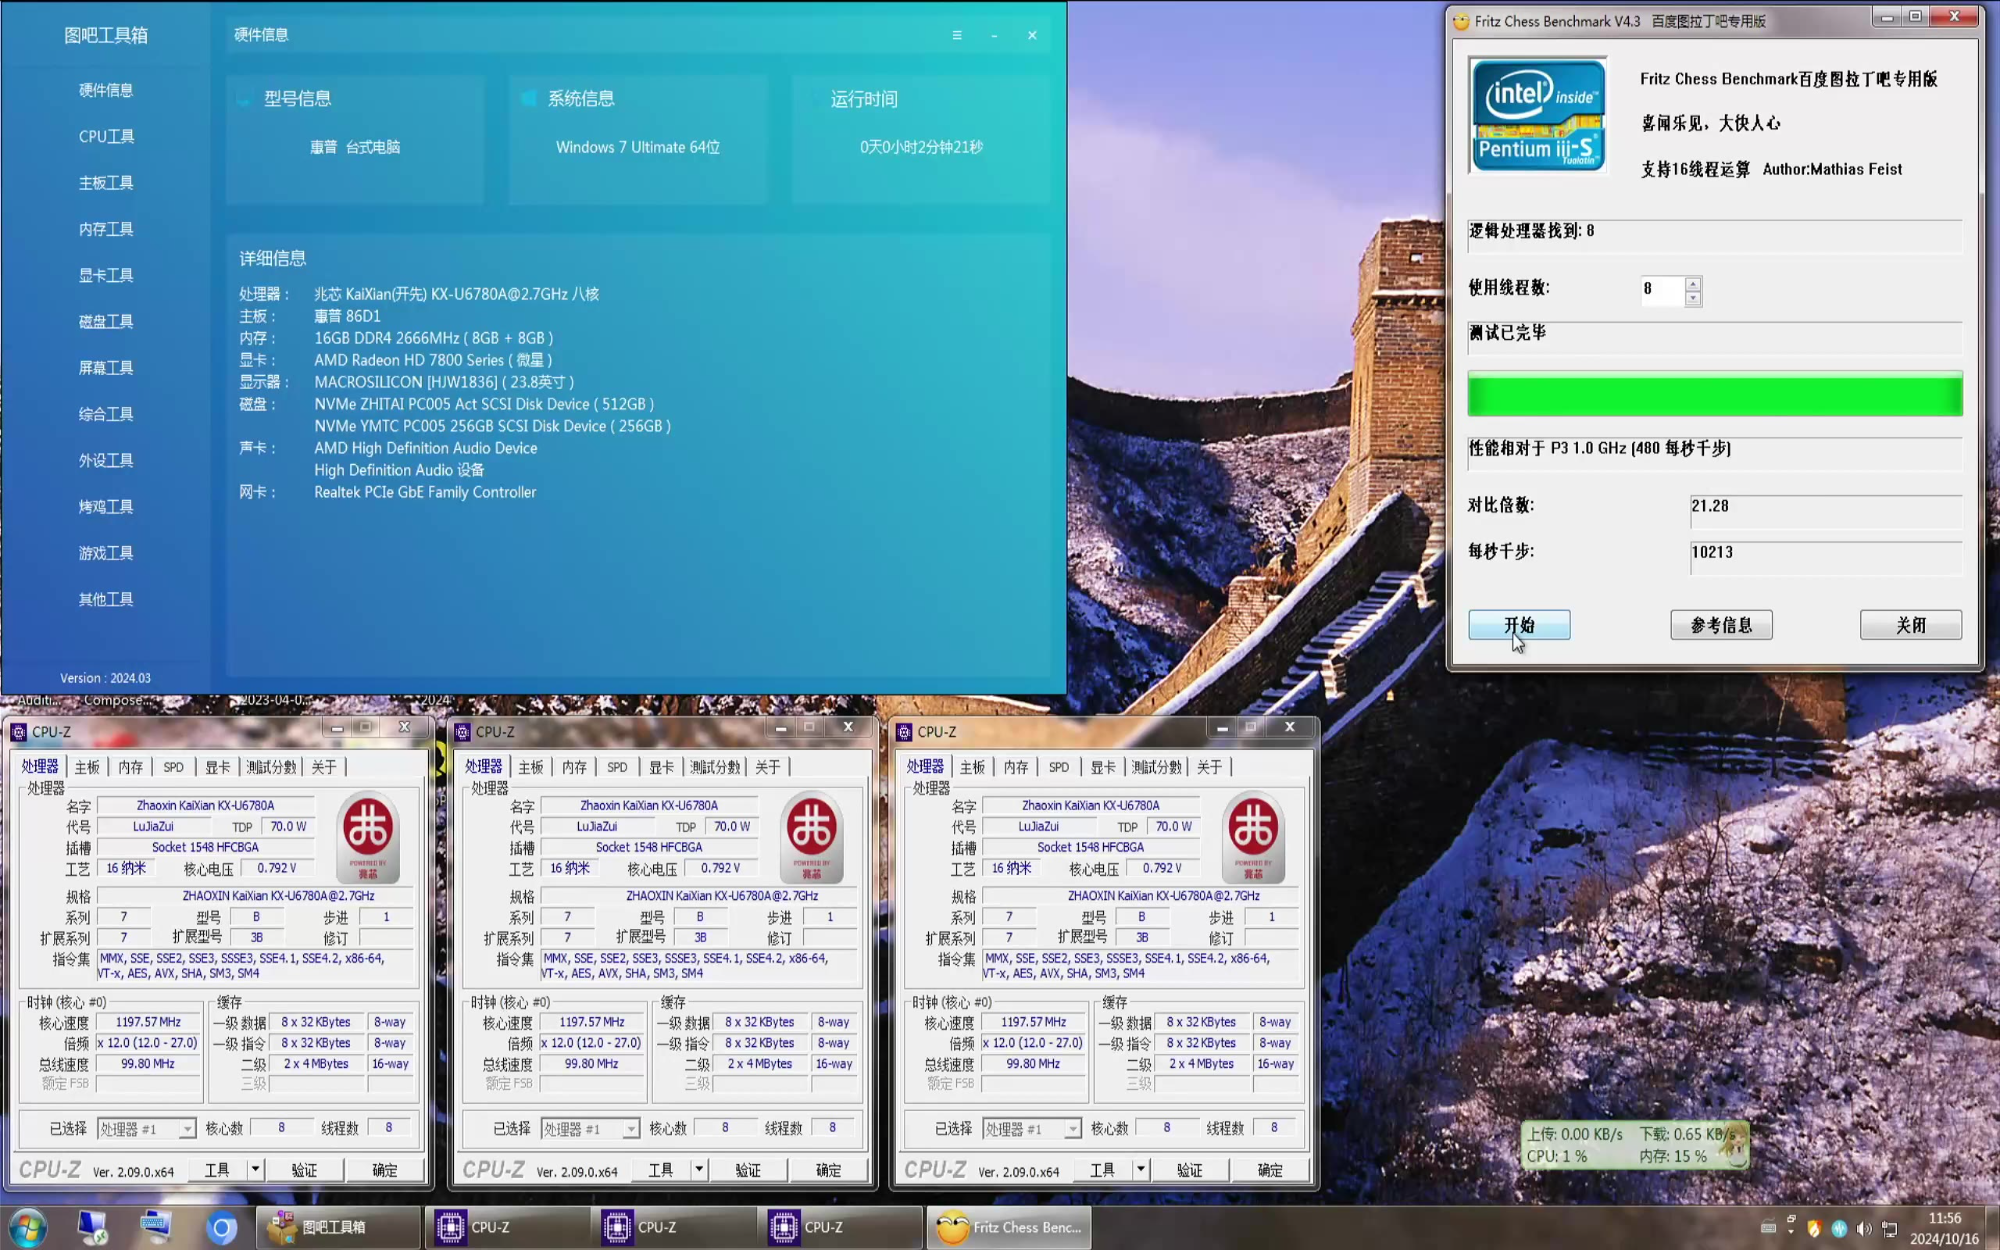Select 硬件信息 in toolbox sidebar
The image size is (2000, 1250).
[x=106, y=90]
